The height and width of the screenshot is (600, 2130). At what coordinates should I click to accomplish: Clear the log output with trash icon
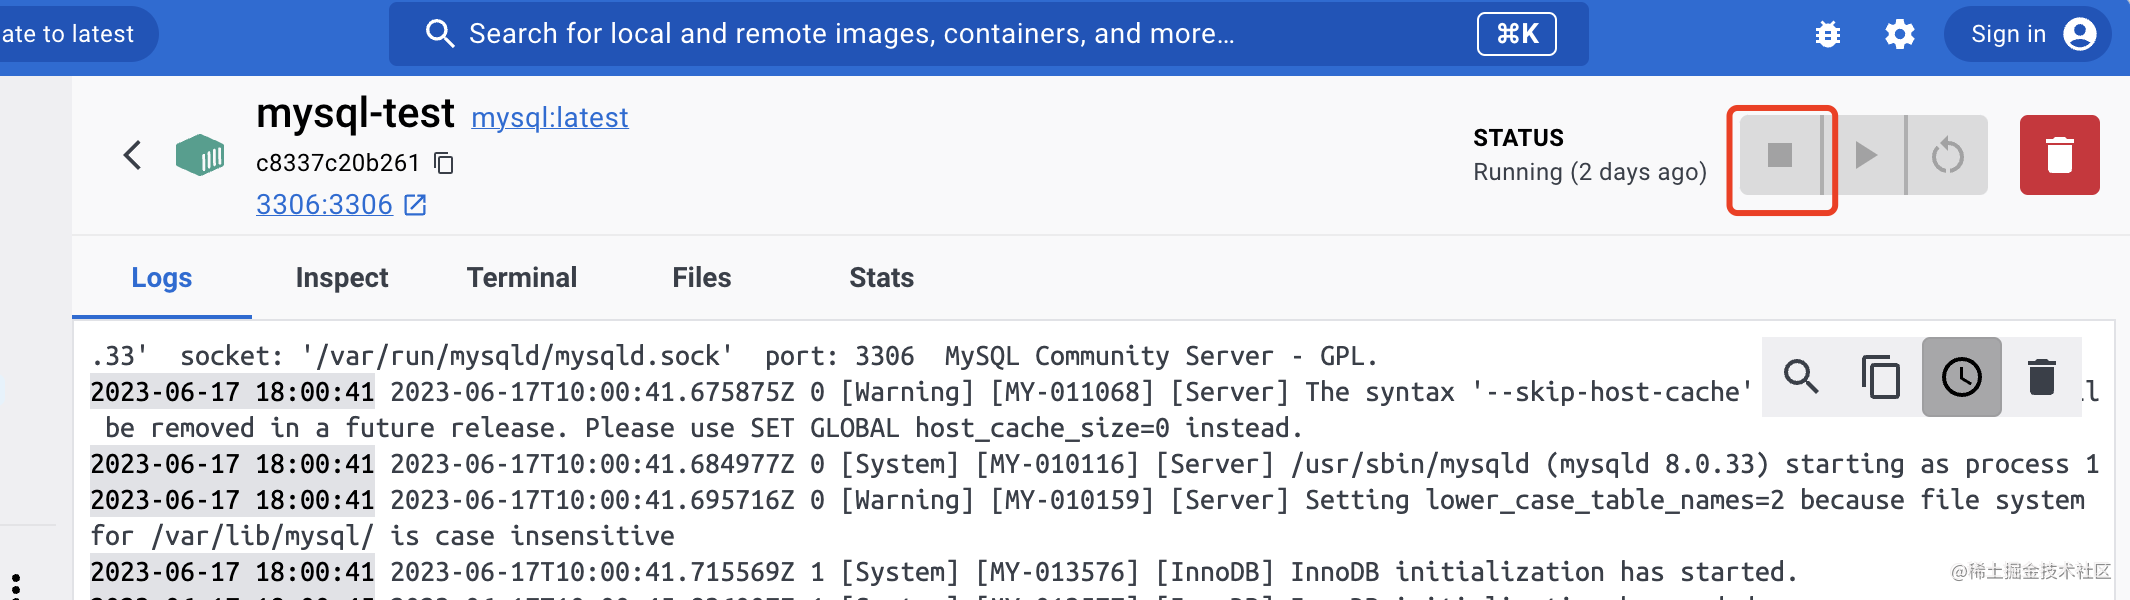click(x=2041, y=377)
